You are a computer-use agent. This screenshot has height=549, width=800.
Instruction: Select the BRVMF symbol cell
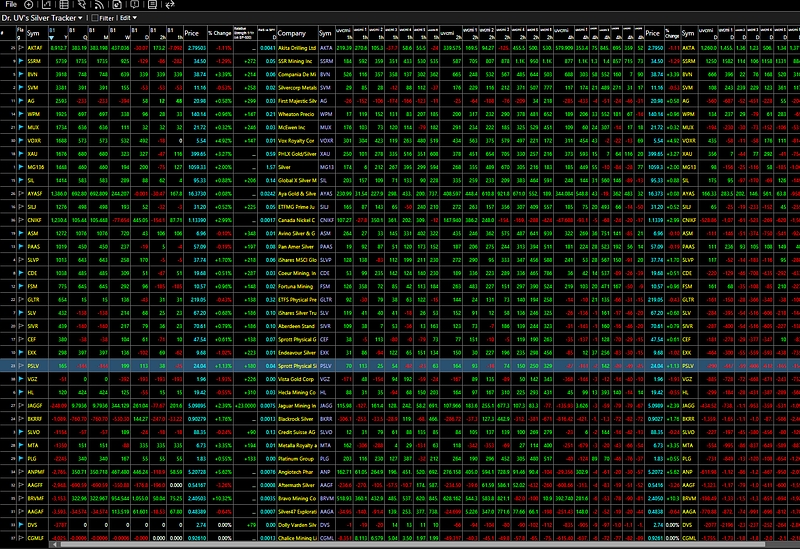37,498
